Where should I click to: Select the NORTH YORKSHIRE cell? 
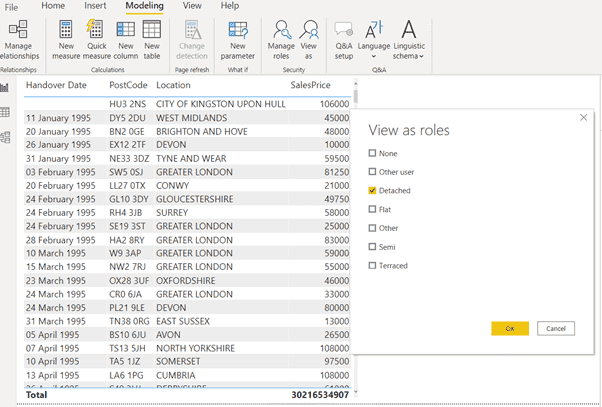[195, 348]
